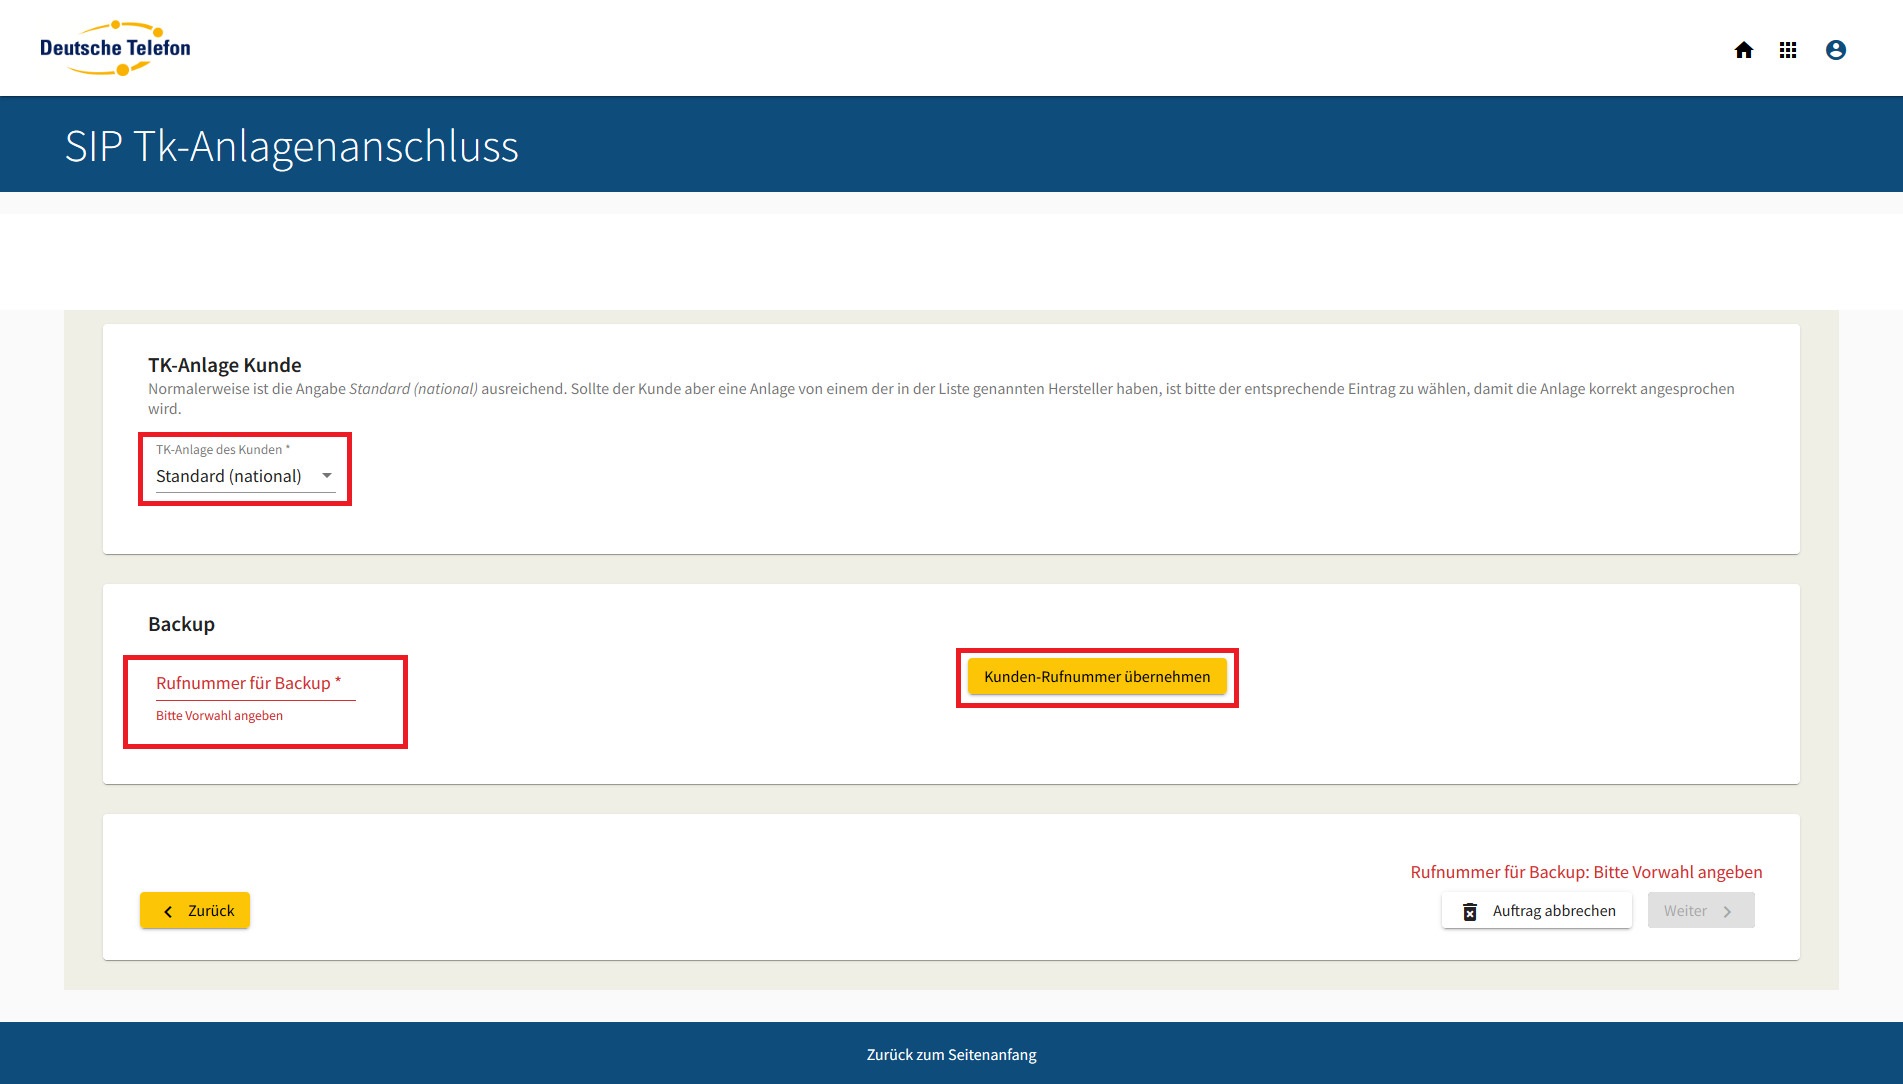This screenshot has width=1903, height=1084.
Task: Follow 'Zurück zum Seitenanfang' footer link
Action: point(951,1055)
